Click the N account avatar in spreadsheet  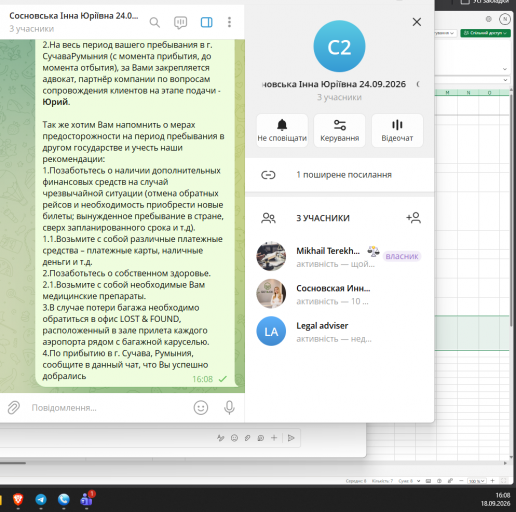[505, 19]
